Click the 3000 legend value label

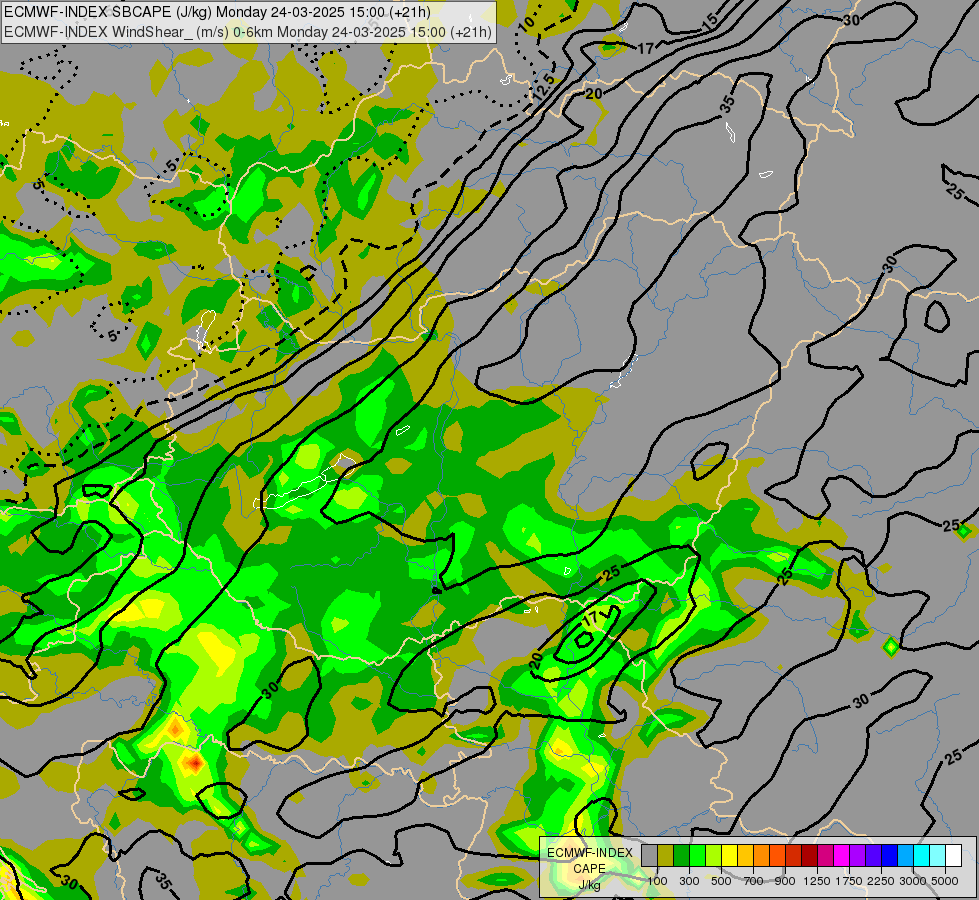(x=913, y=881)
